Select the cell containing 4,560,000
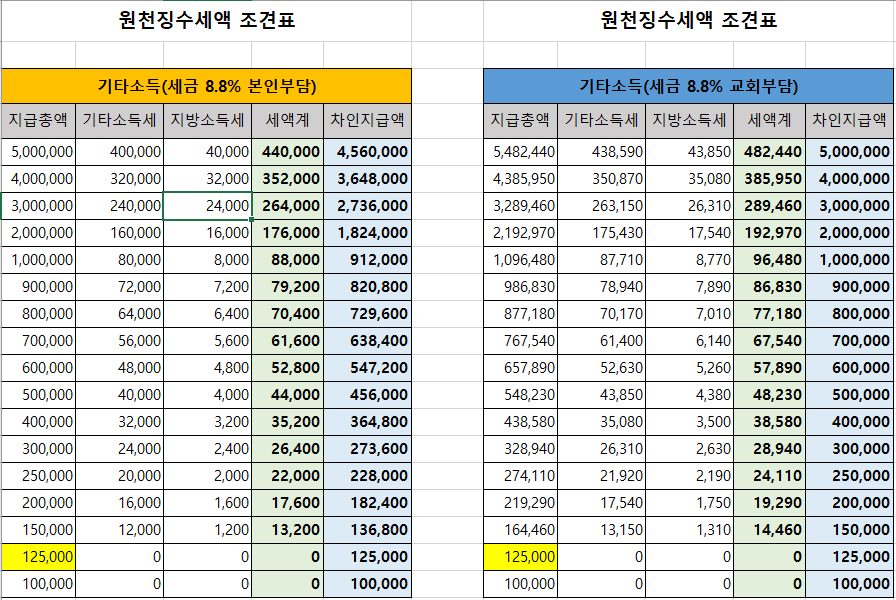 368,152
